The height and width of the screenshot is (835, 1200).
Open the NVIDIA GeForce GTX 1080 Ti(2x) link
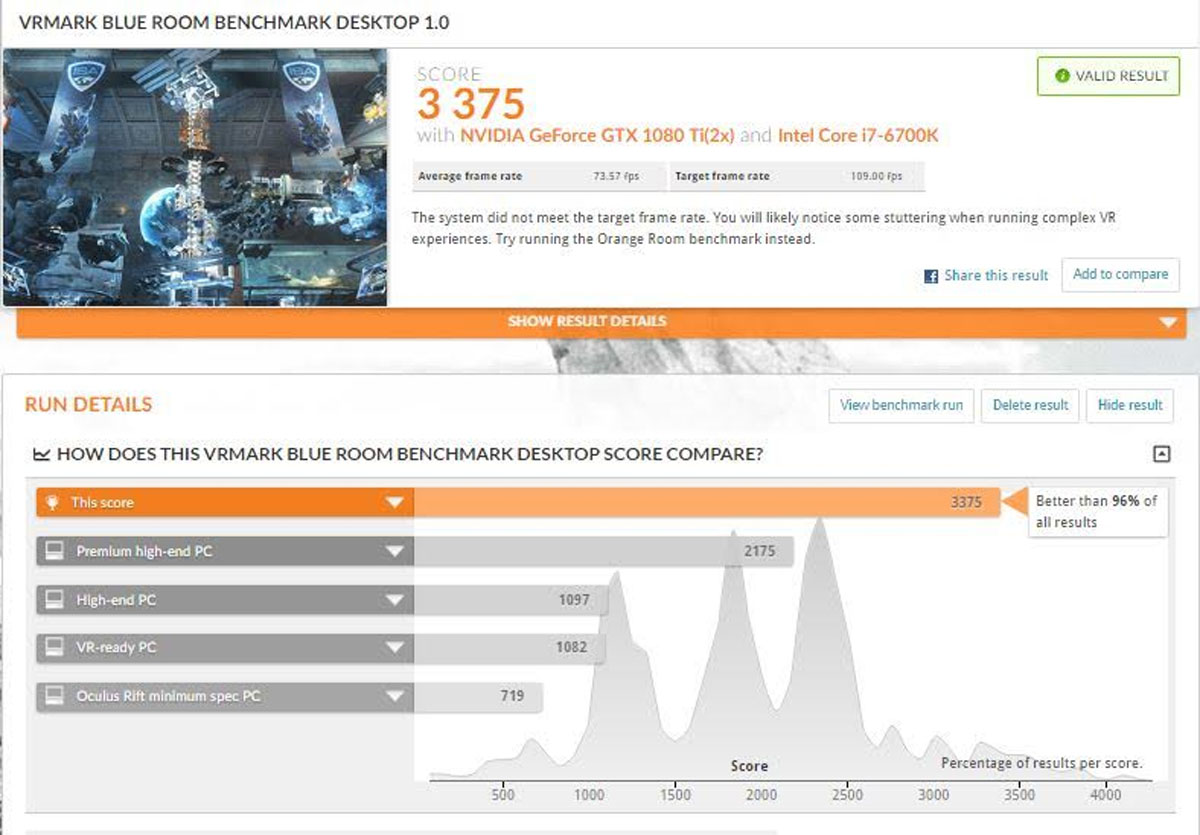coord(598,136)
